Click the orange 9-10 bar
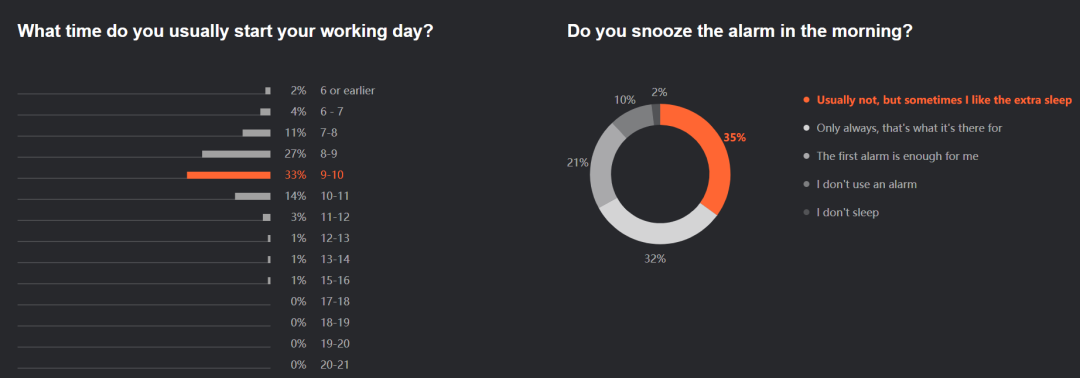The image size is (1080, 378). 229,175
